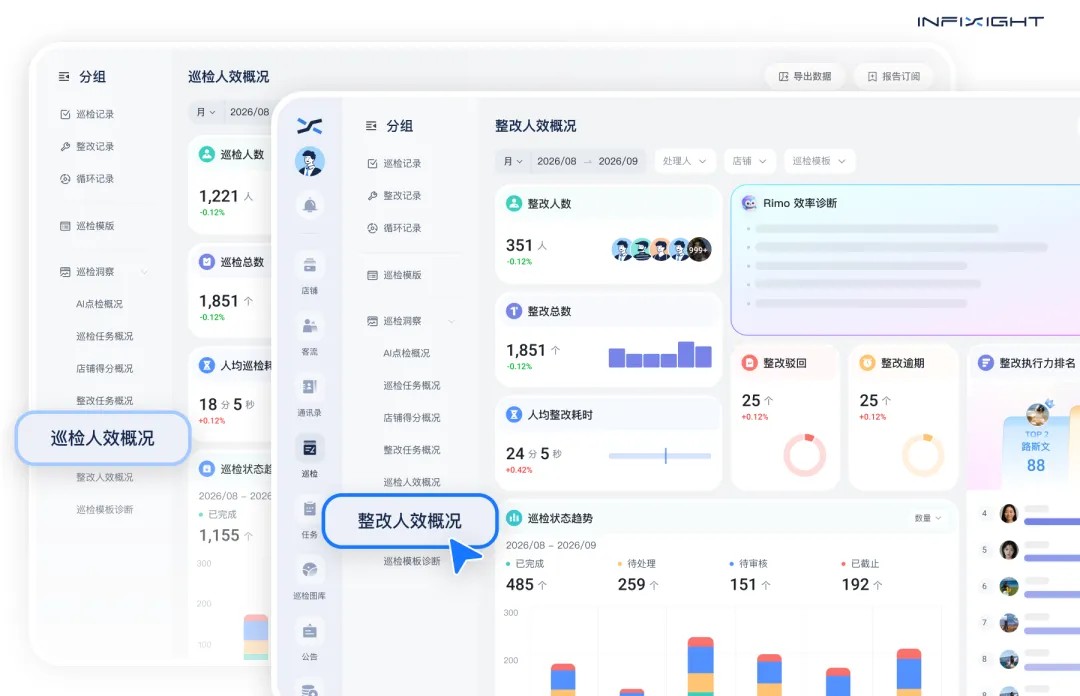Image resolution: width=1080 pixels, height=696 pixels.
Task: Click the 整改执行力排名 icon
Action: [986, 362]
